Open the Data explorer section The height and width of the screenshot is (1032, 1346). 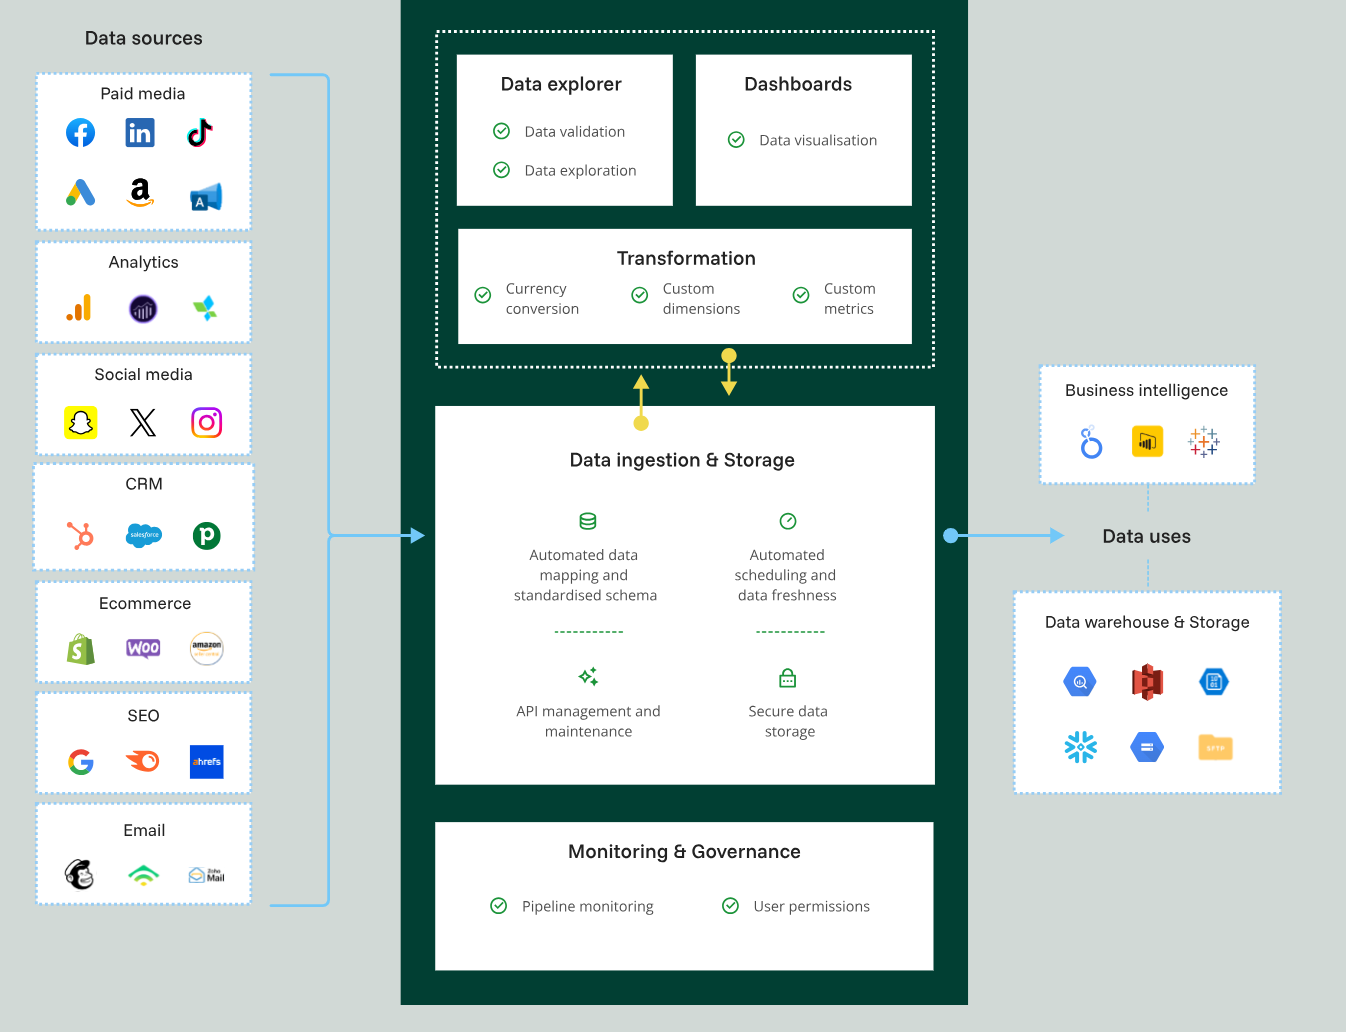(562, 84)
